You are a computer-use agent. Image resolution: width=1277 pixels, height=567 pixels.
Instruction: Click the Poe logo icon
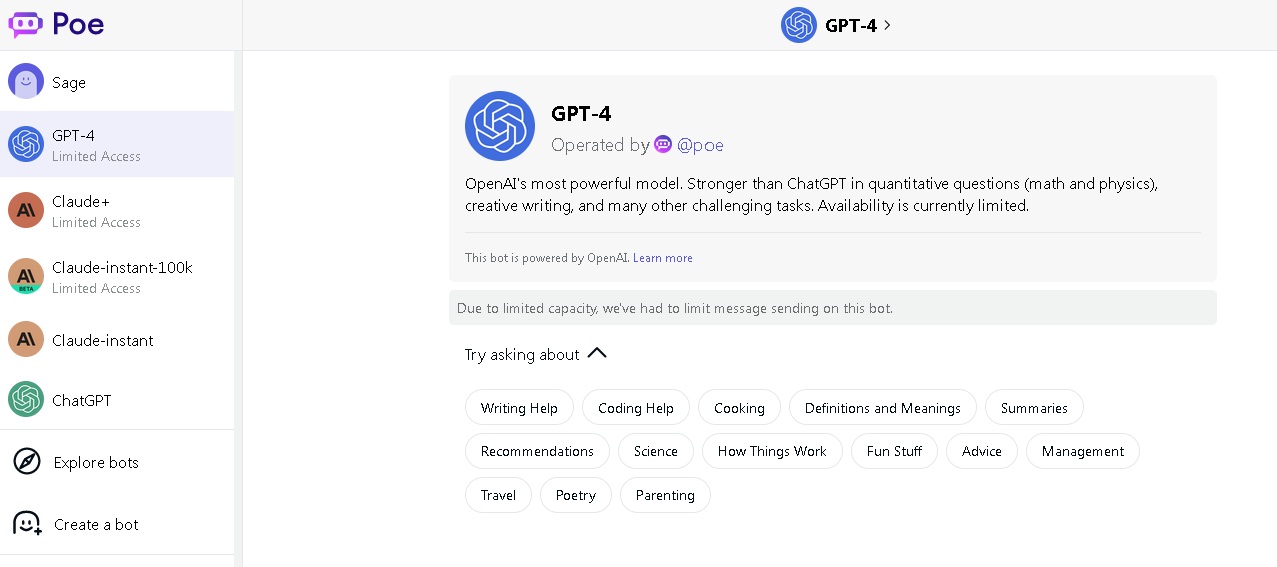[x=26, y=25]
